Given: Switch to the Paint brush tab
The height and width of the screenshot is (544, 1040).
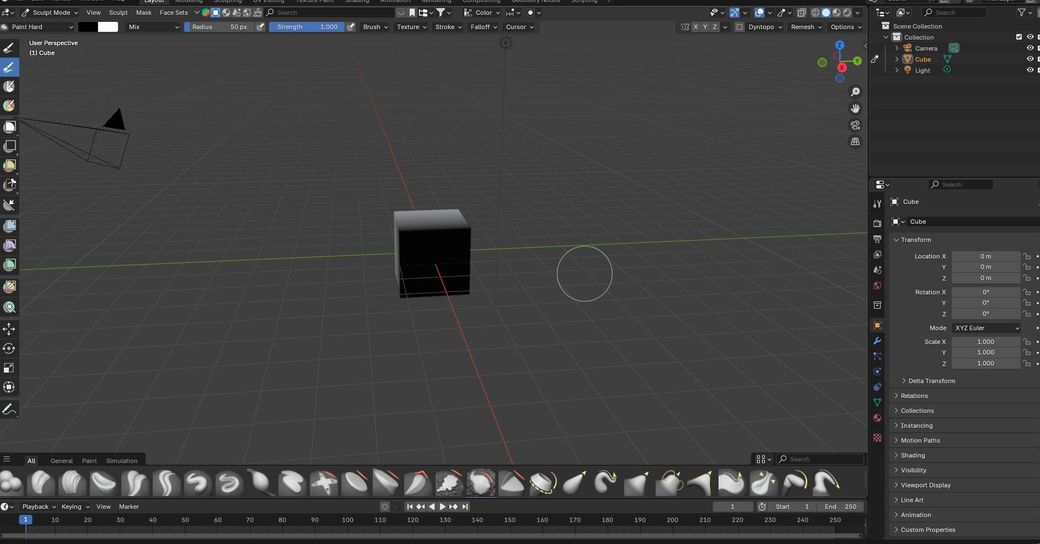Looking at the screenshot, I should point(89,461).
